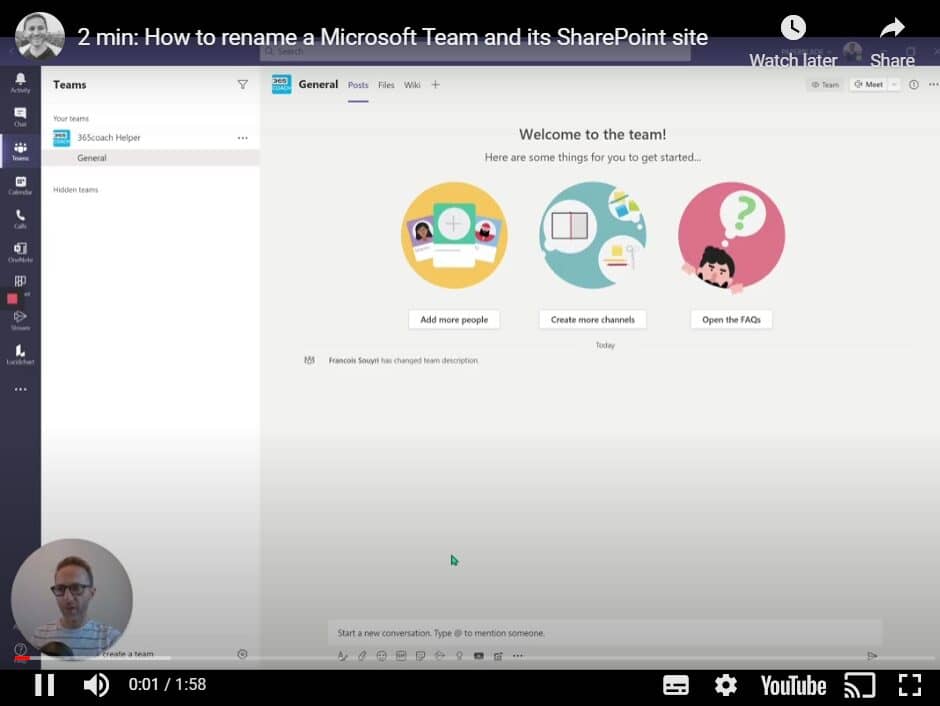The height and width of the screenshot is (706, 940).
Task: Switch to the Files tab
Action: coord(386,85)
